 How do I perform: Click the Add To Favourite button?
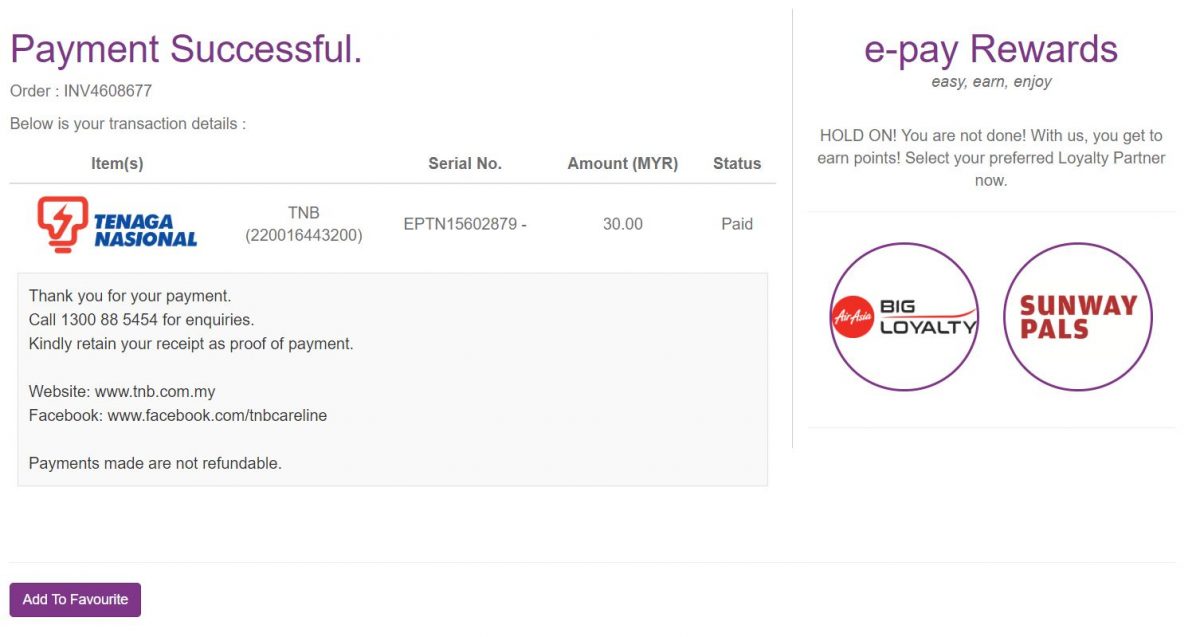click(74, 599)
